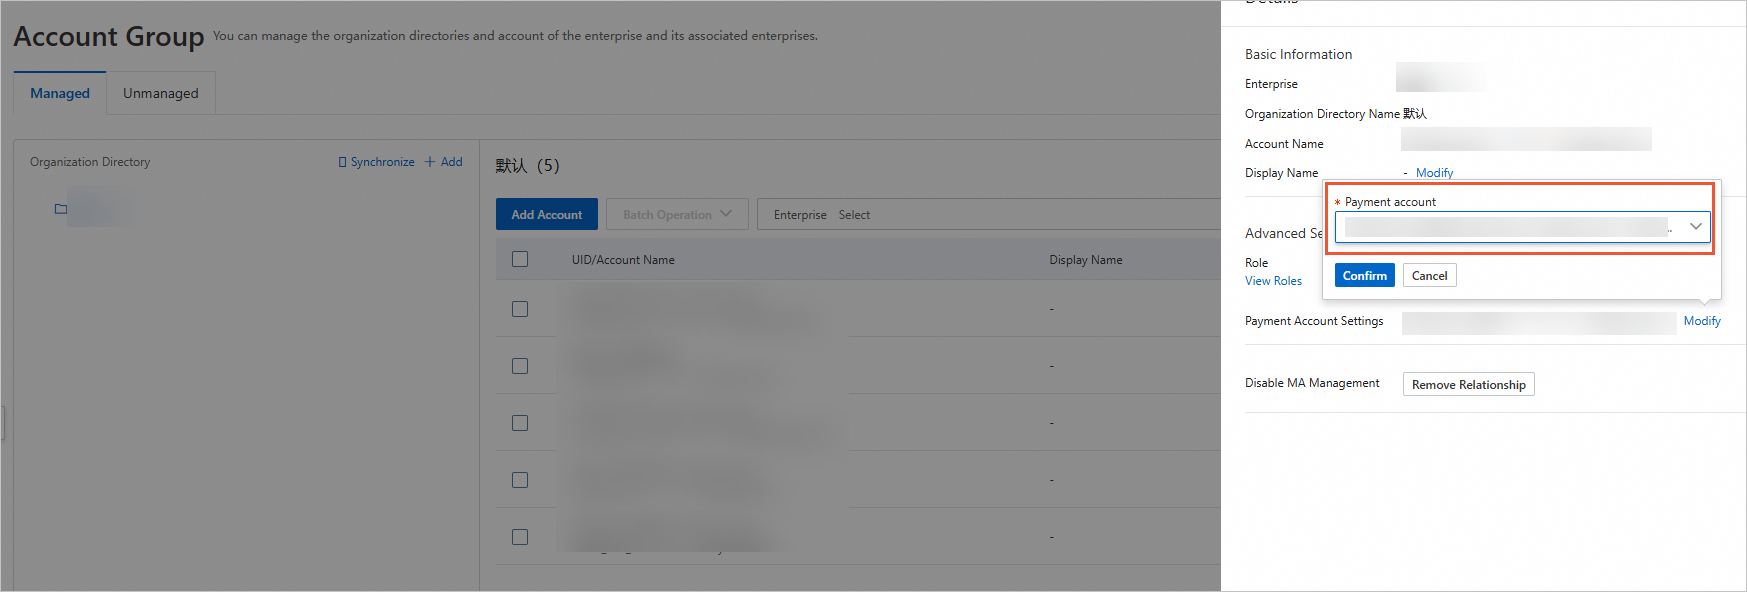Click the Basic Information heading

(1298, 54)
